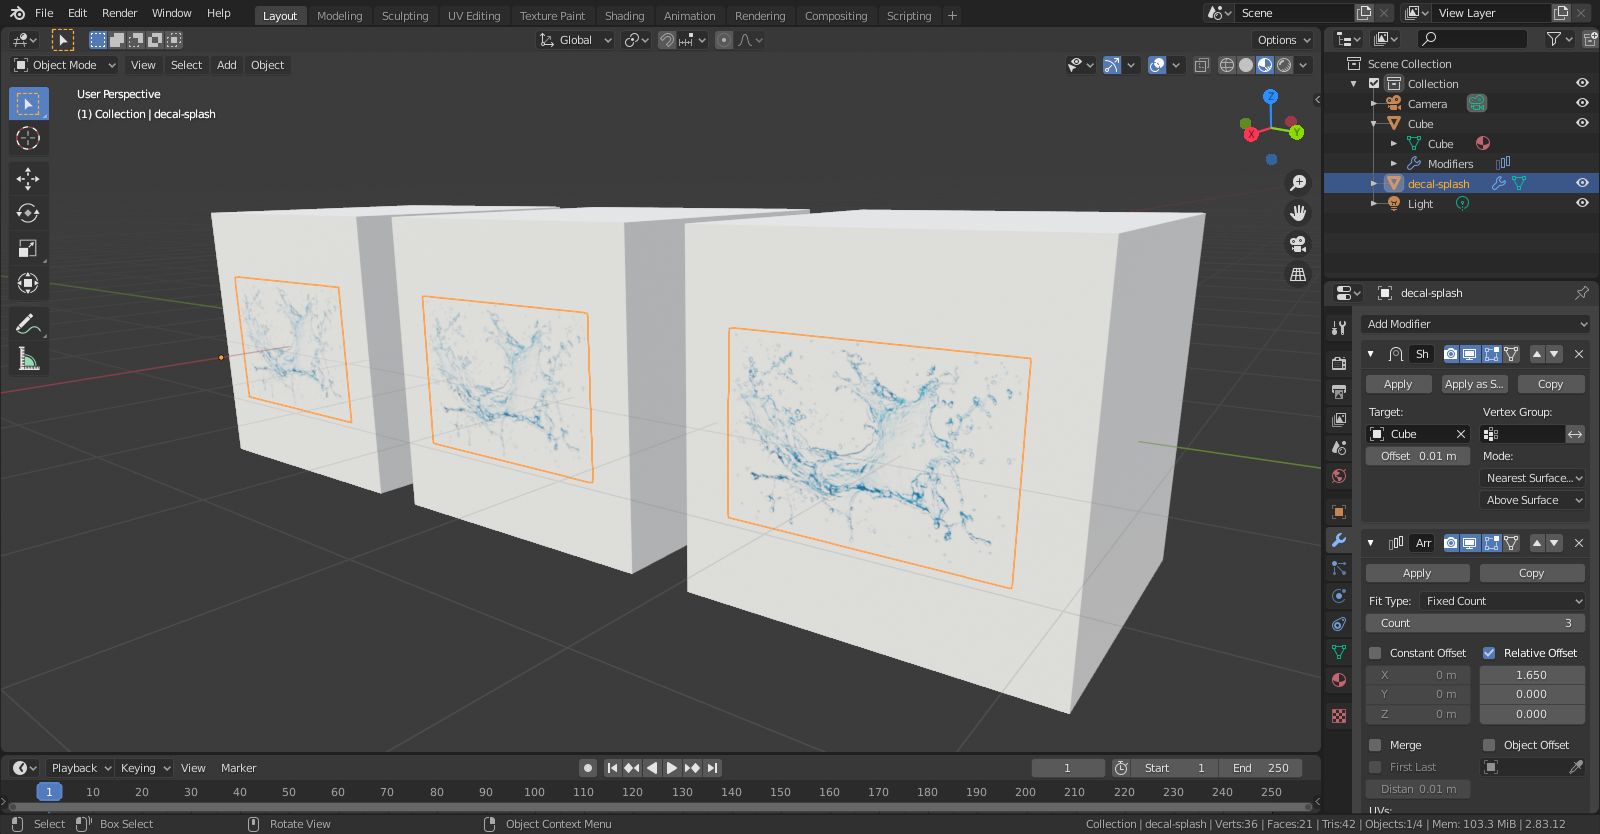This screenshot has height=834, width=1600.
Task: Click the Array Count value slider
Action: tap(1475, 623)
